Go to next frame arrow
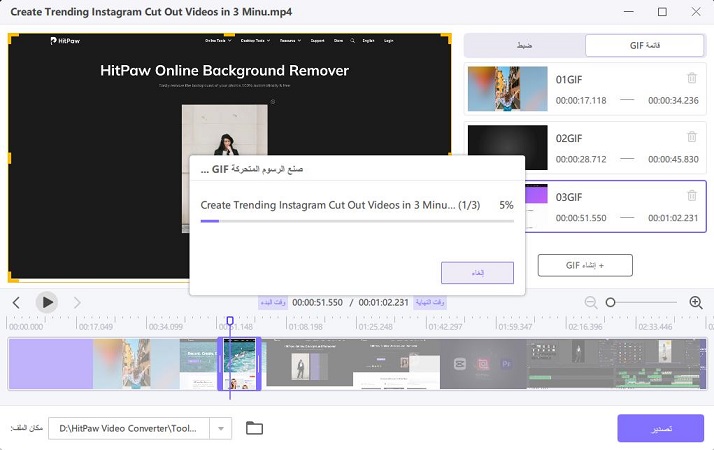This screenshot has width=714, height=450. 77,302
